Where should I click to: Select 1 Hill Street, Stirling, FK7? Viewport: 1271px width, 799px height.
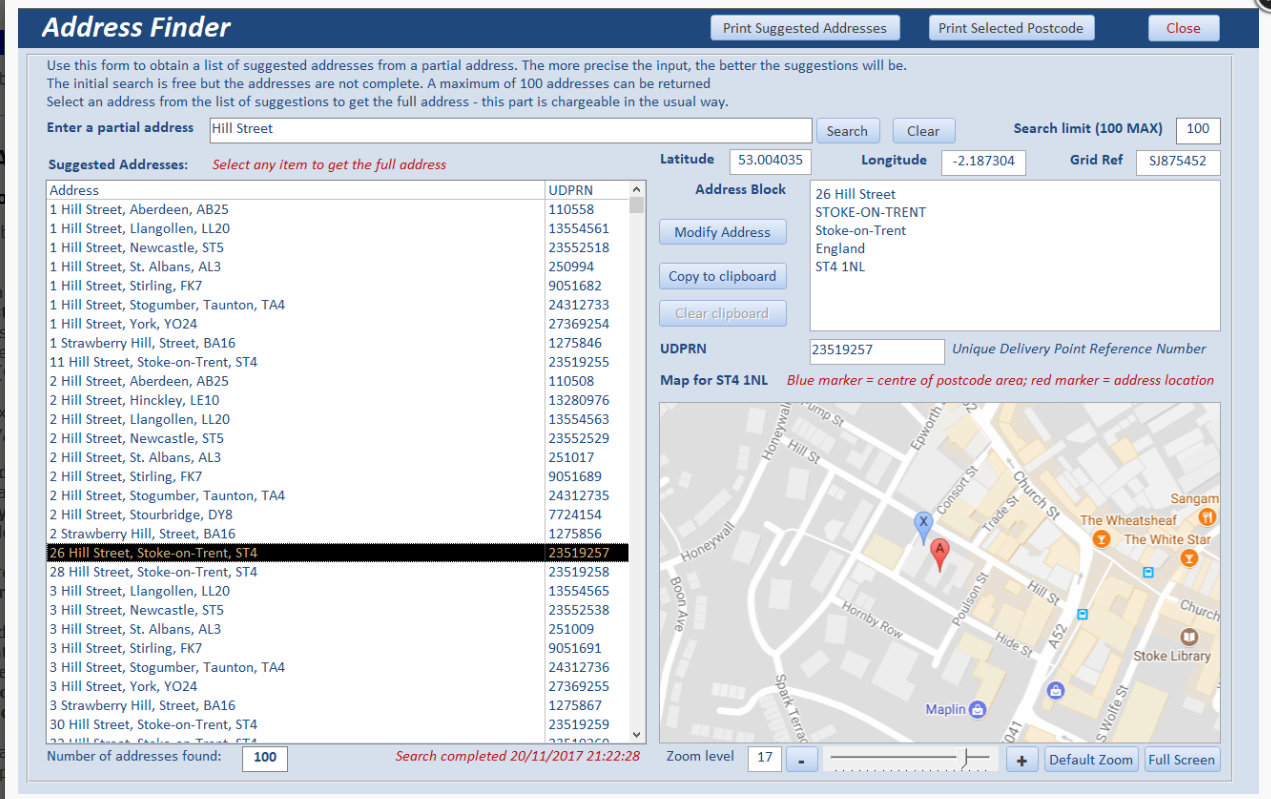(x=337, y=286)
